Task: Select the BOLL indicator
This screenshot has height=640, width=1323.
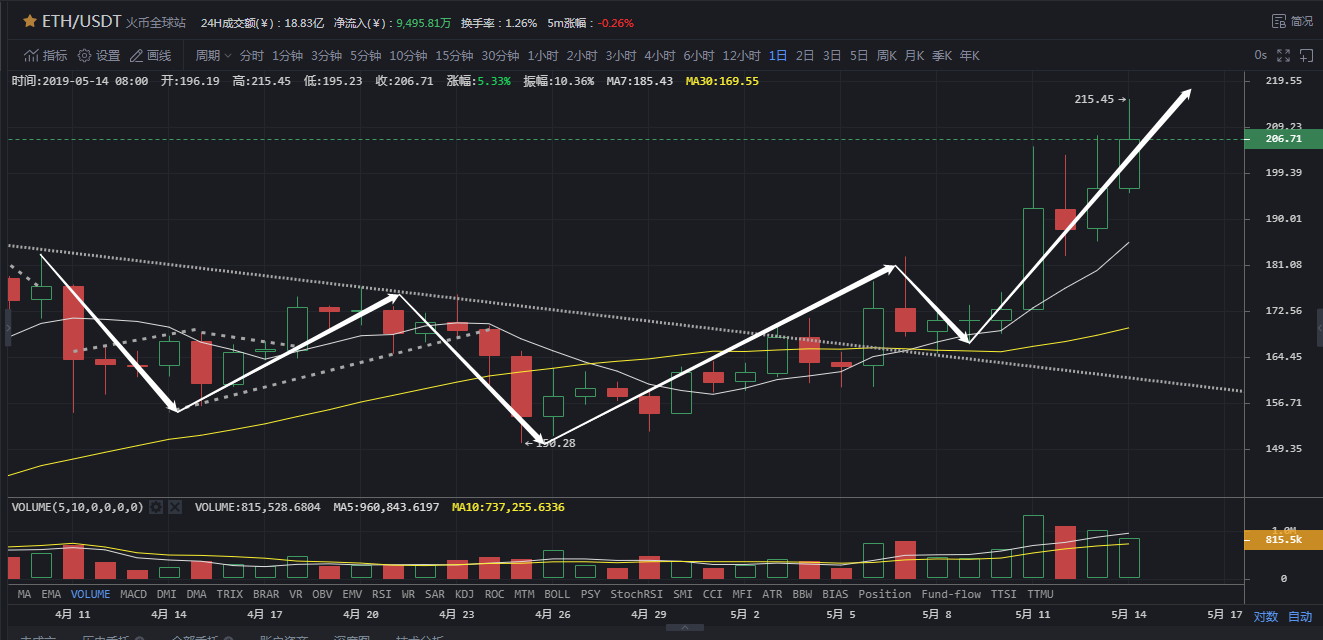Action: 557,594
